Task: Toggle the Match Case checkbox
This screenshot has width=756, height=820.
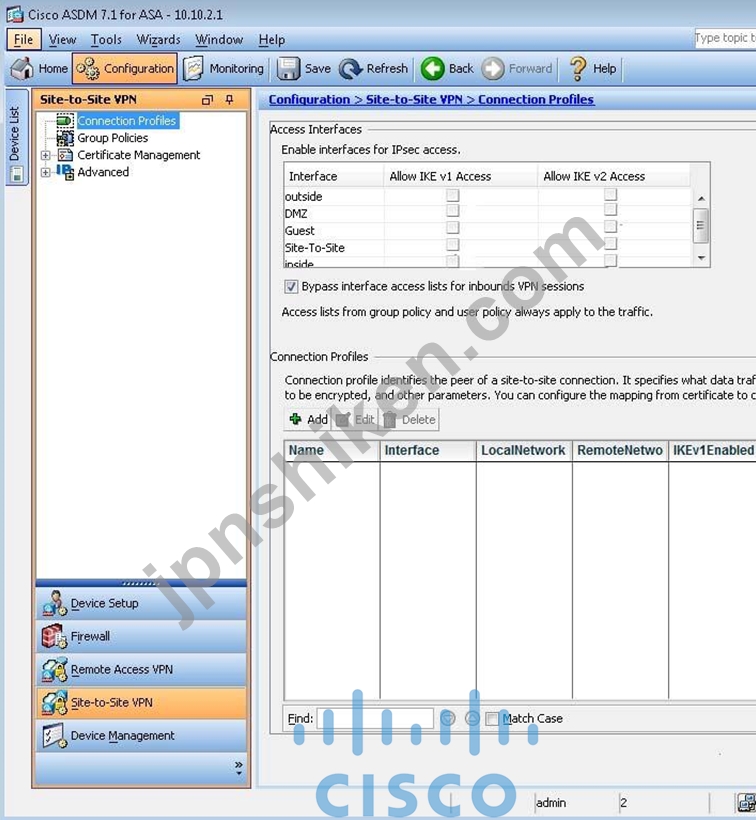Action: [x=491, y=719]
